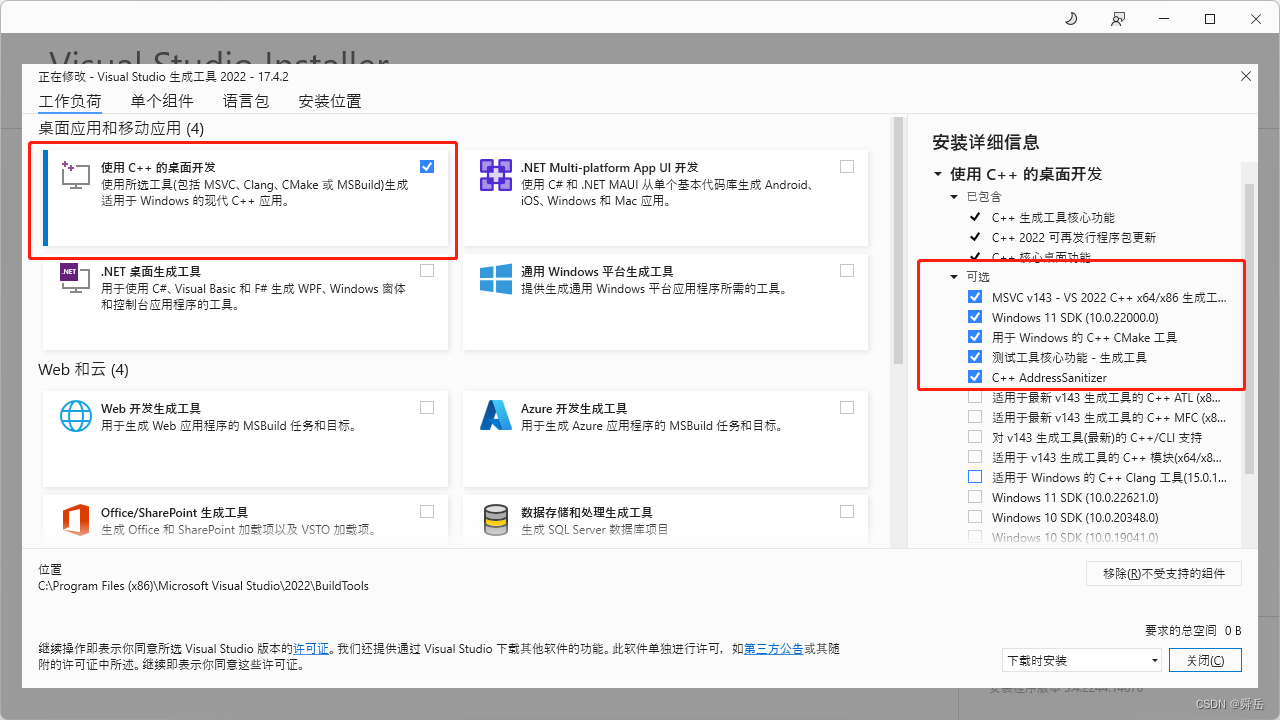
Task: Check the .NET Multi-platform App UI 开发 checkbox
Action: [x=847, y=166]
